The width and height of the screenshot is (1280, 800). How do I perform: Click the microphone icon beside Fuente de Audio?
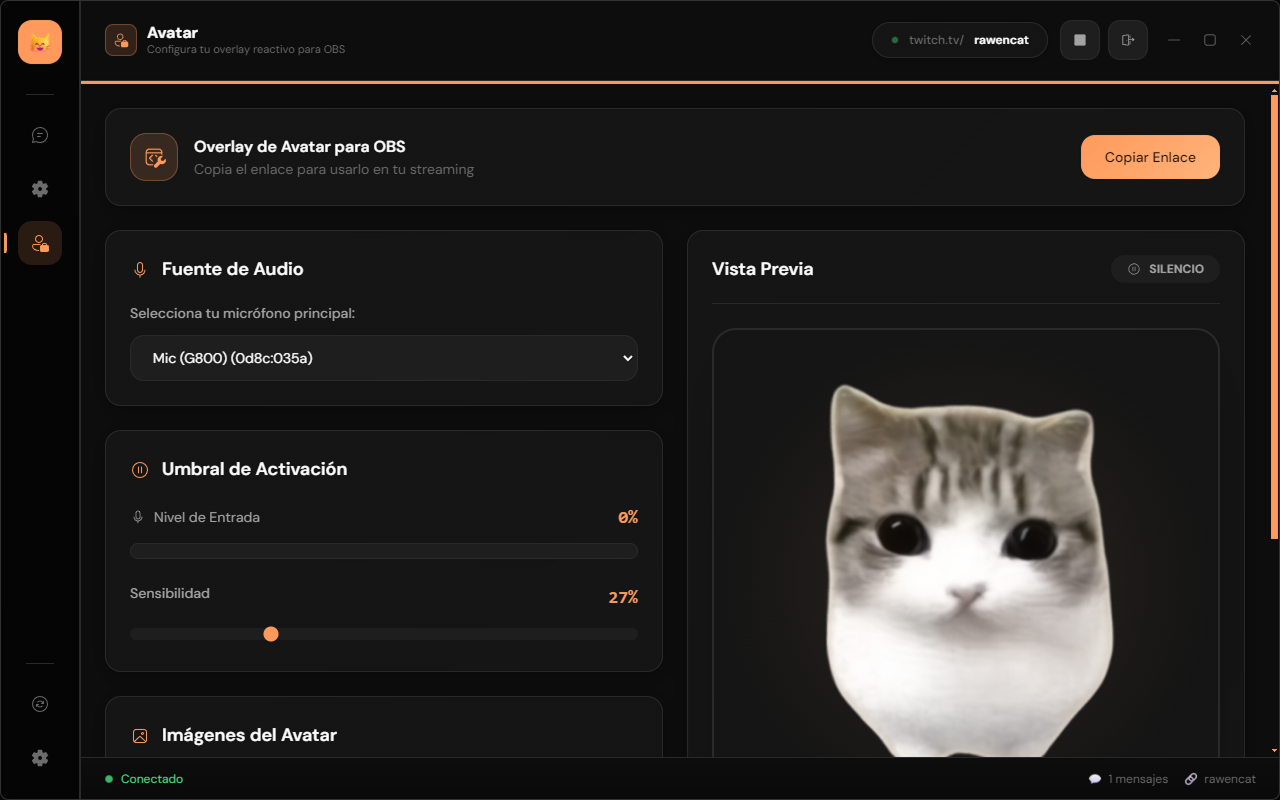[x=140, y=269]
